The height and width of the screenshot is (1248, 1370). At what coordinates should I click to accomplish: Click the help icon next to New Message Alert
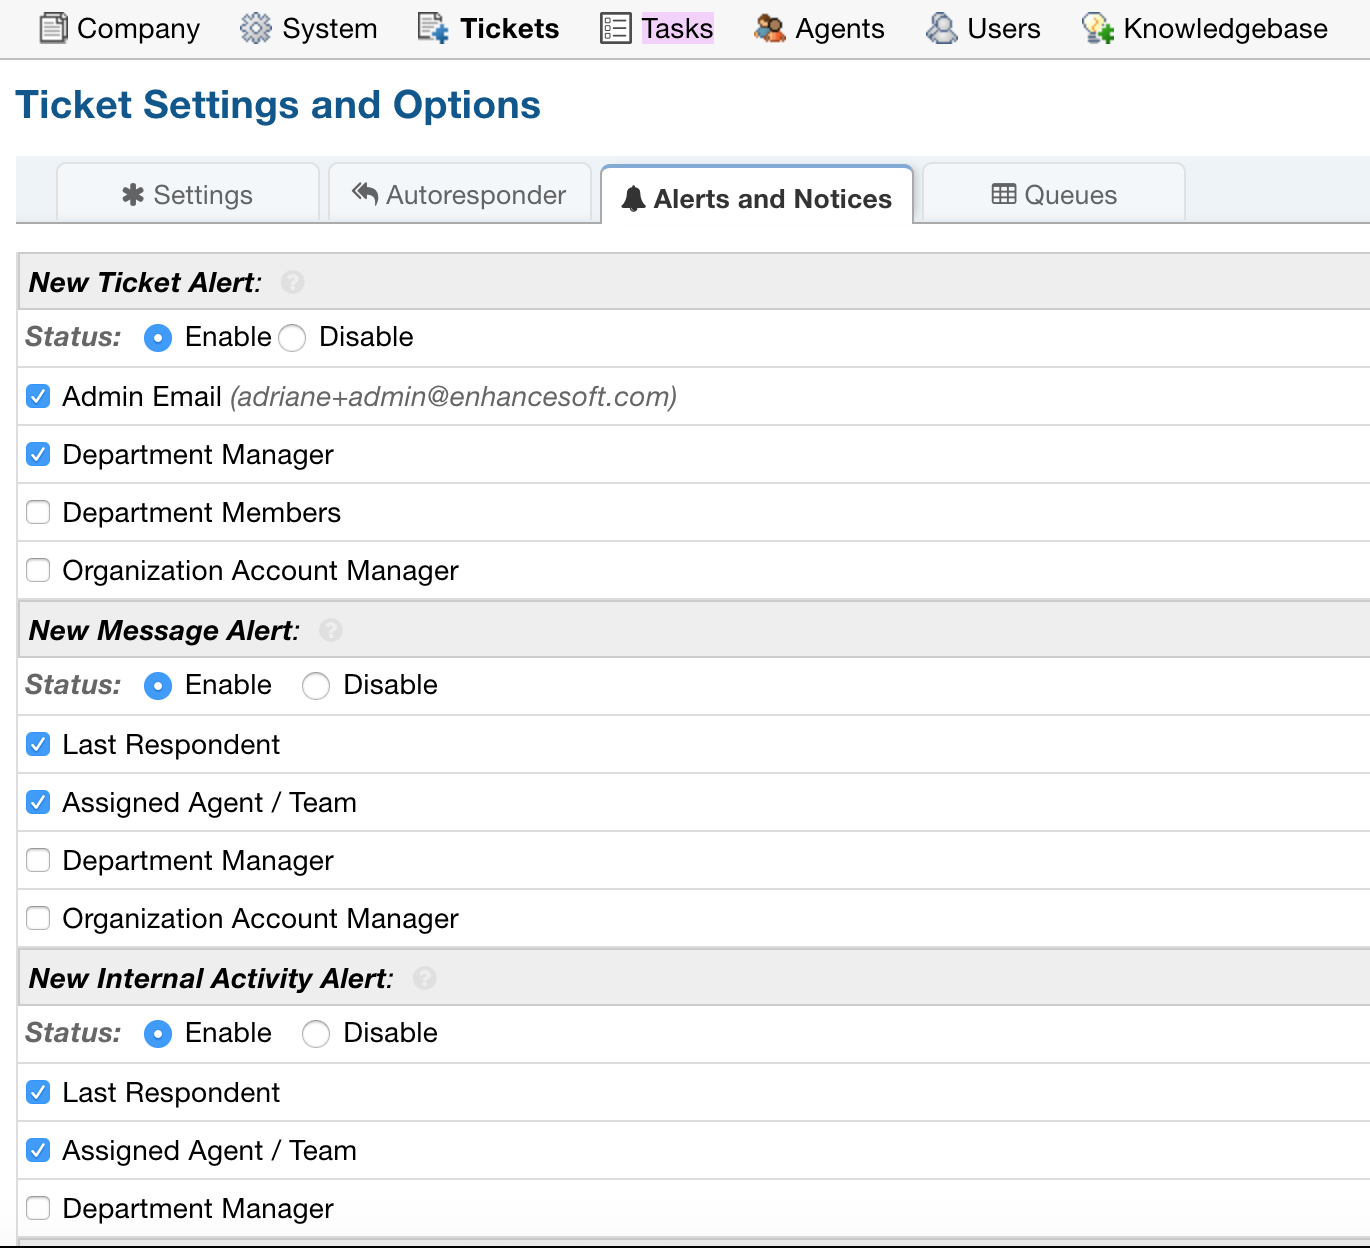click(x=330, y=630)
